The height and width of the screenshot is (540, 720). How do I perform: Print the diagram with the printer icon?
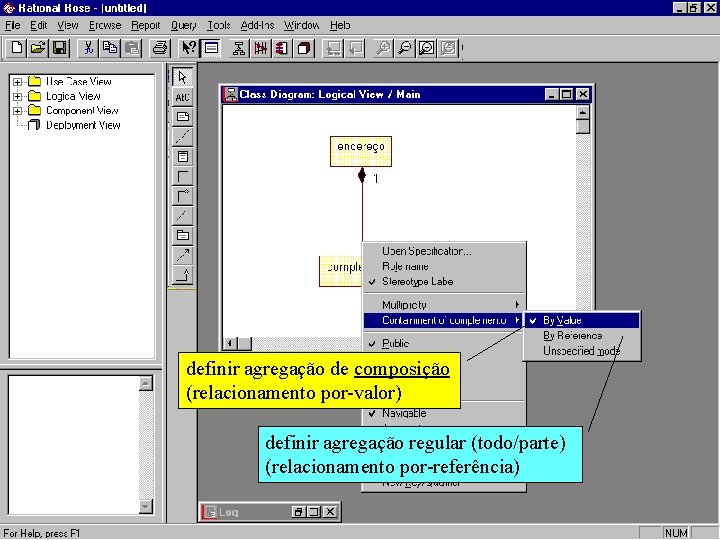[160, 48]
